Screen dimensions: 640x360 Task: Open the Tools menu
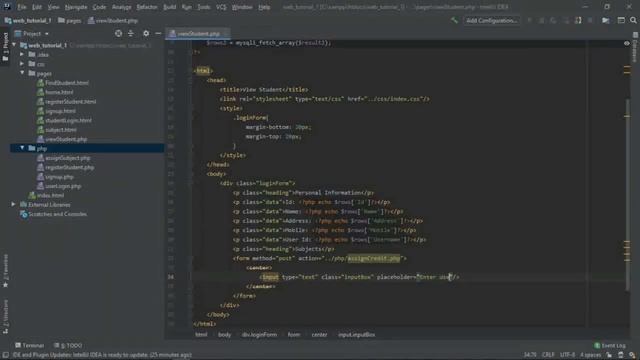click(x=204, y=7)
